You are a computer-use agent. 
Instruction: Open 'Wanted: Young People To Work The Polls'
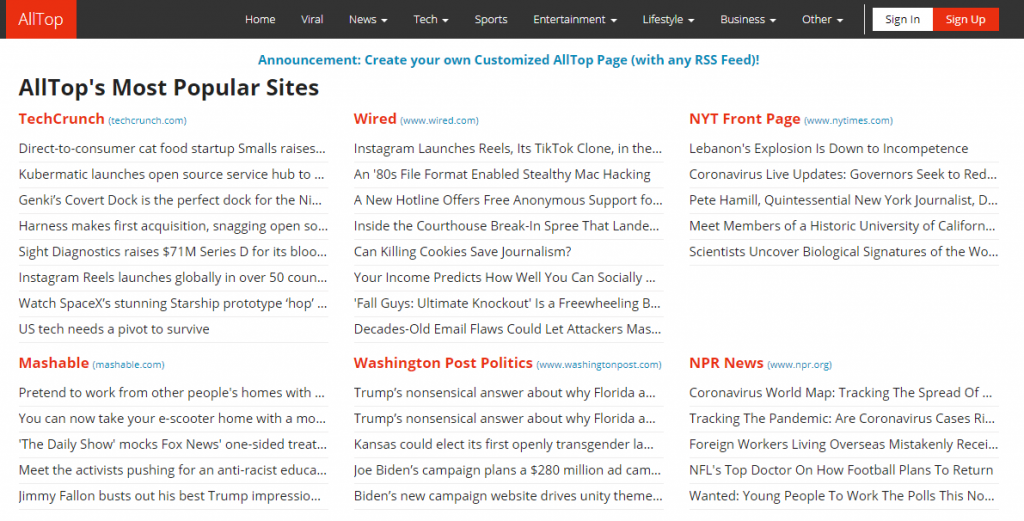[842, 496]
